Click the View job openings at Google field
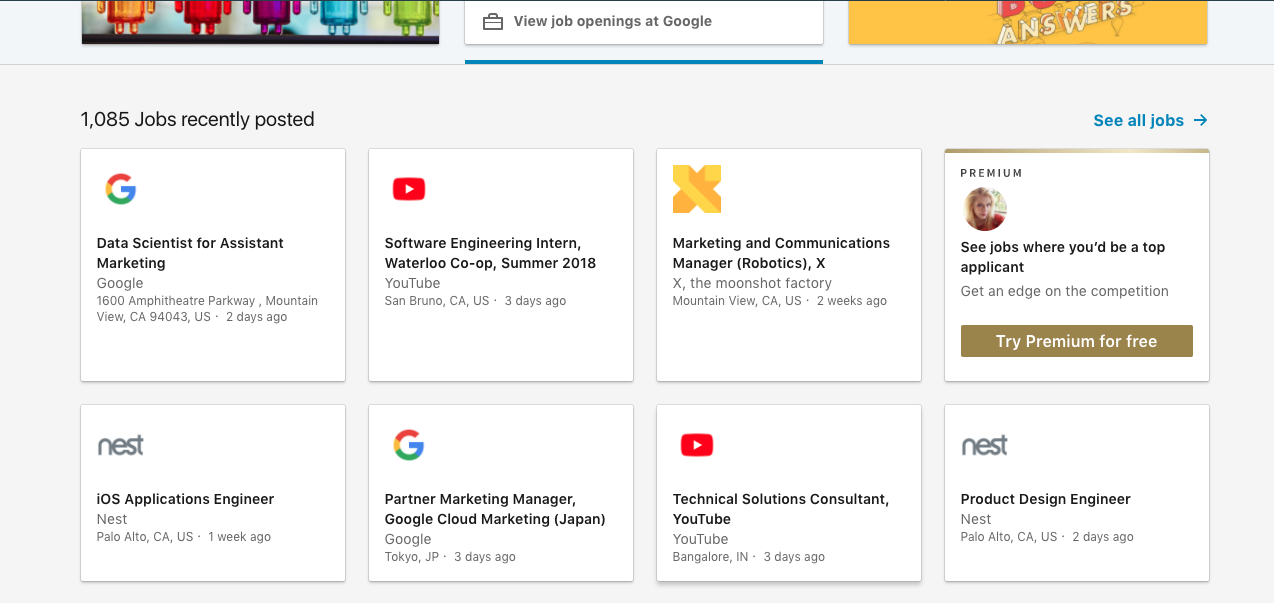Screen dimensions: 1274x603 point(643,20)
